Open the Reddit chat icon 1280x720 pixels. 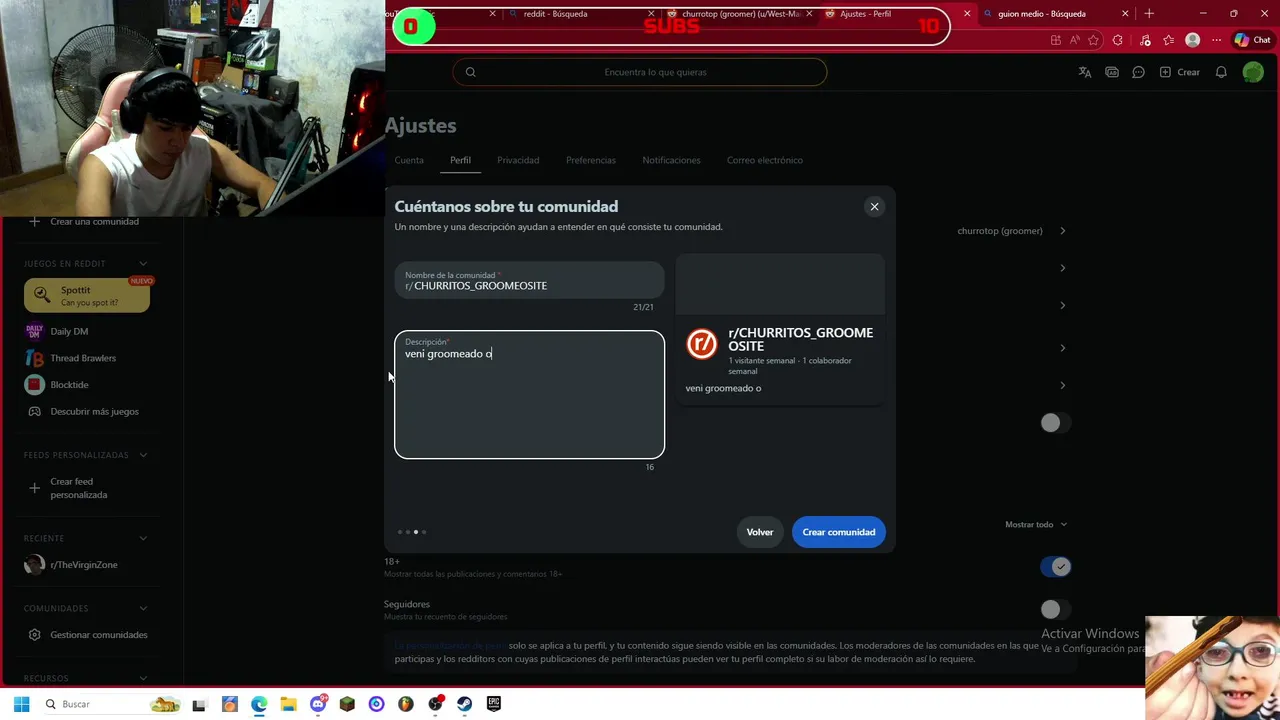(x=1138, y=72)
